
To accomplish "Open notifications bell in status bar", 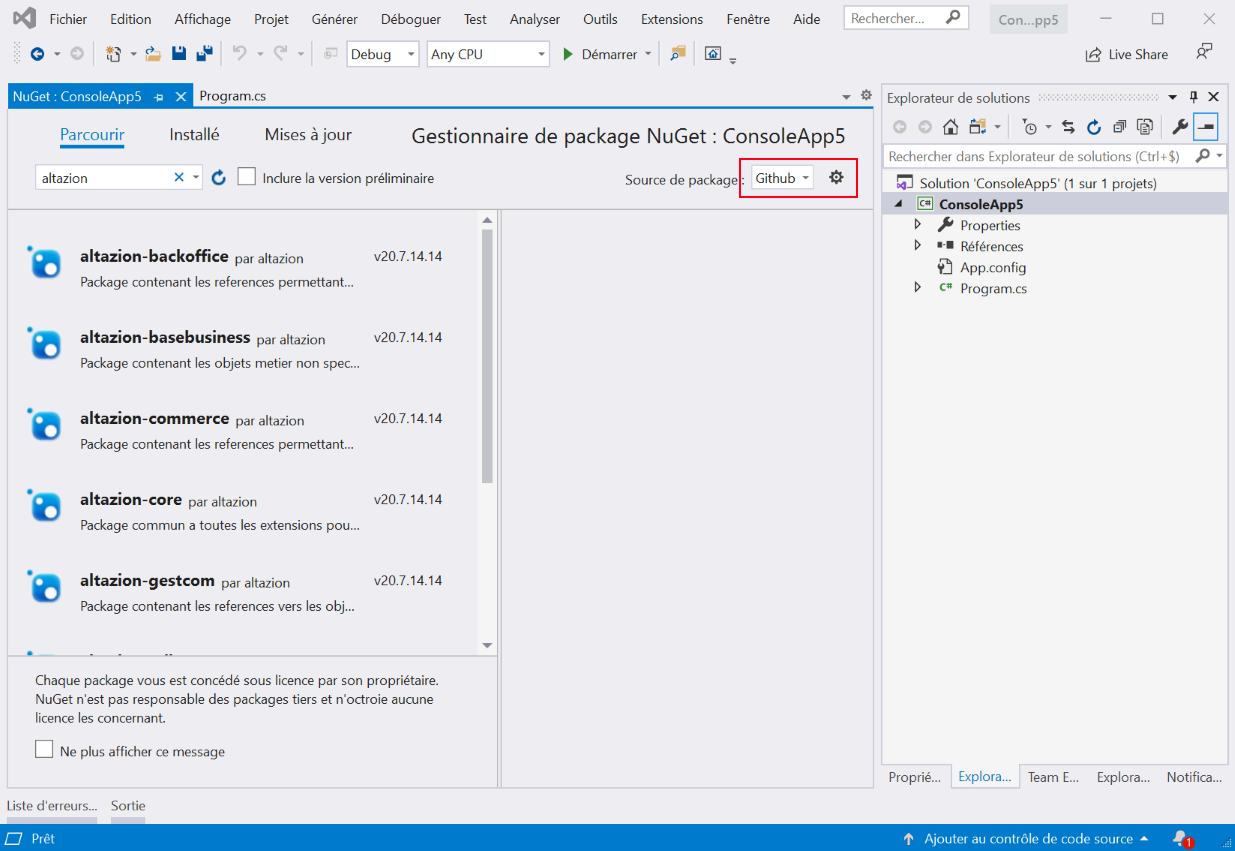I will tap(1181, 839).
